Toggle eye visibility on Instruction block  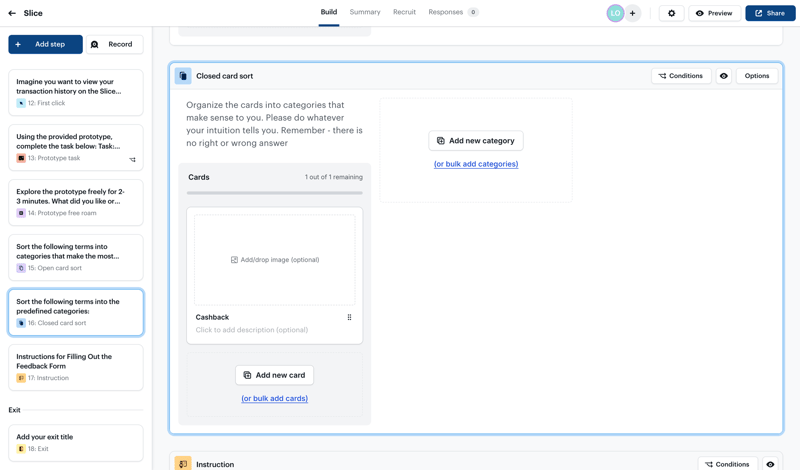click(x=770, y=464)
